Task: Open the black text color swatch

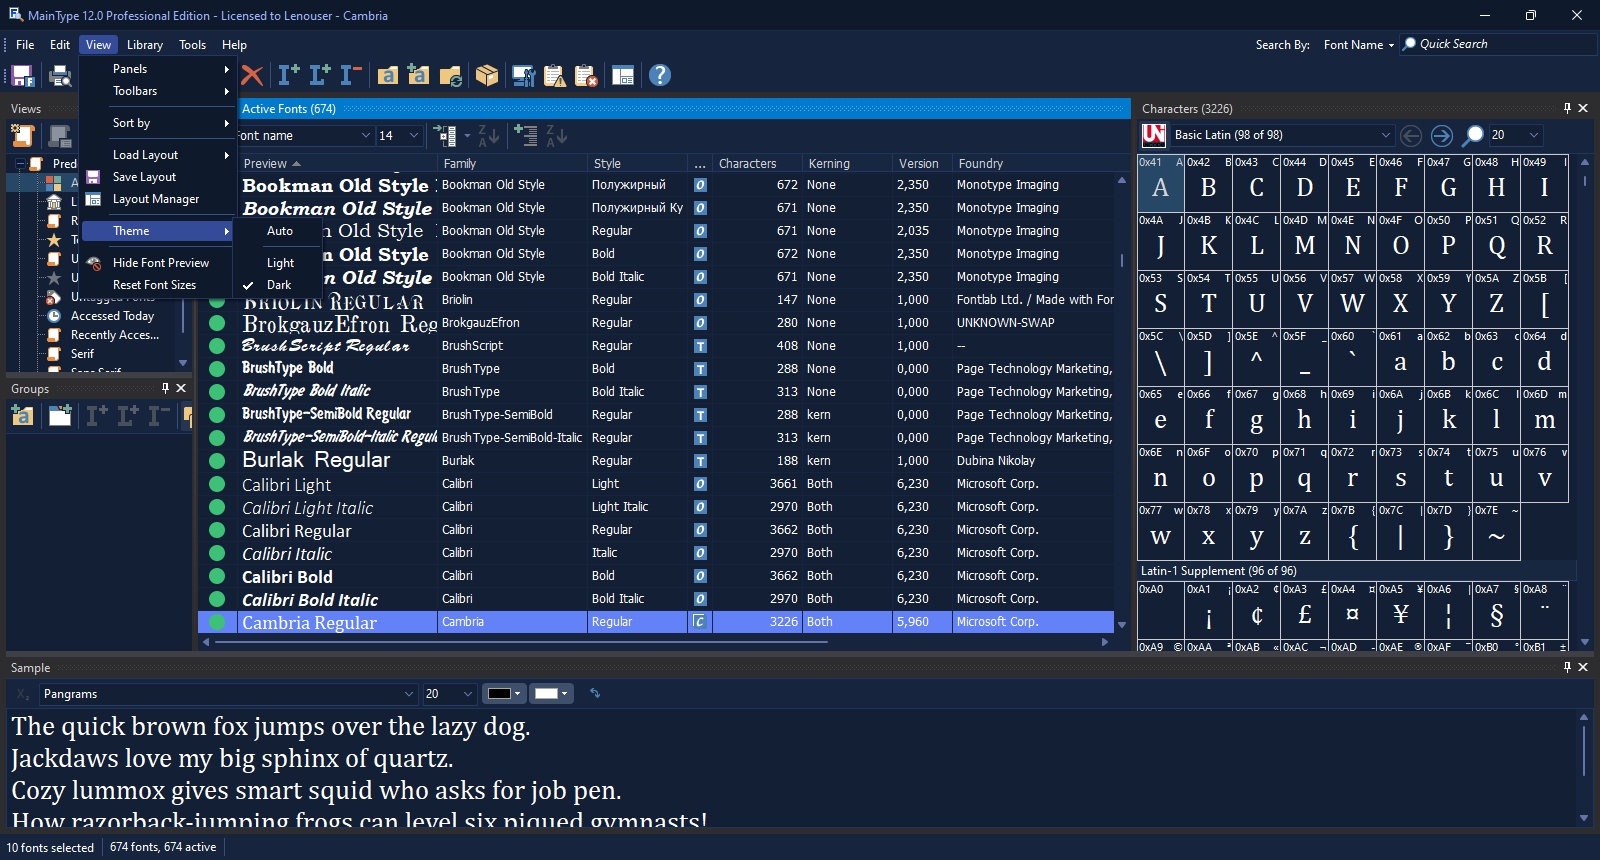Action: pyautogui.click(x=502, y=693)
